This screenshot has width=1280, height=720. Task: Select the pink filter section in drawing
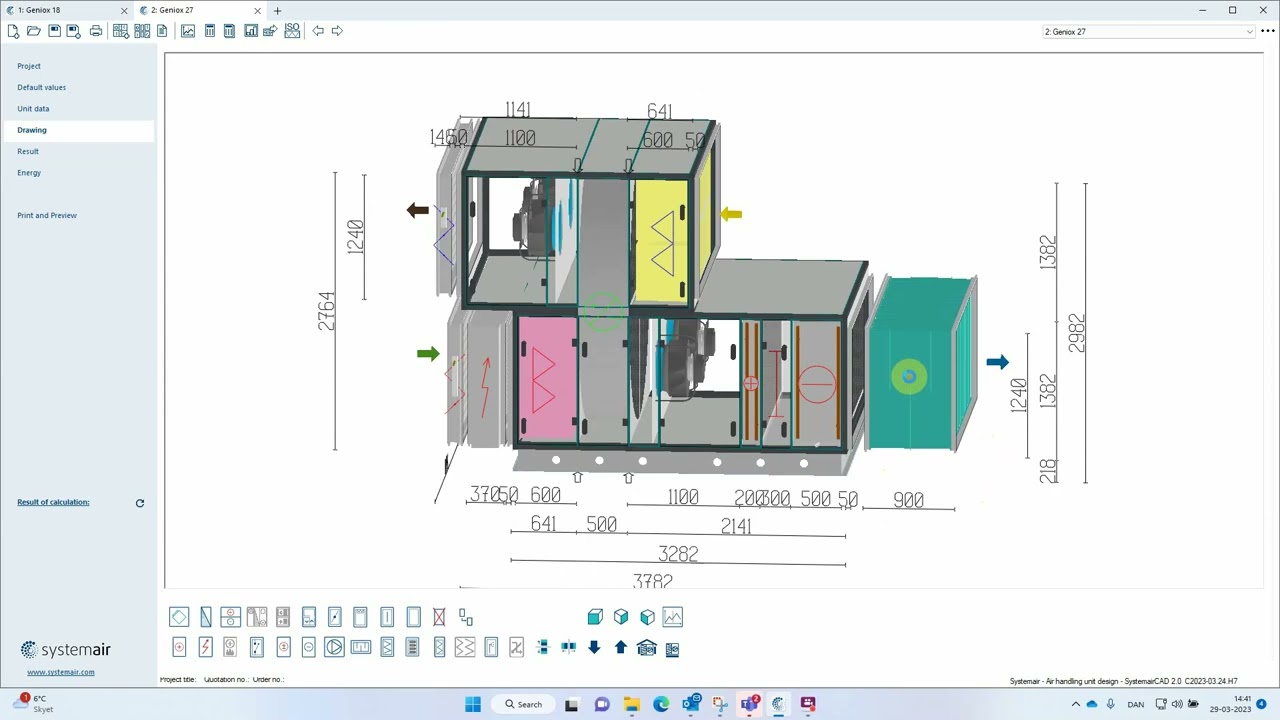(x=546, y=380)
